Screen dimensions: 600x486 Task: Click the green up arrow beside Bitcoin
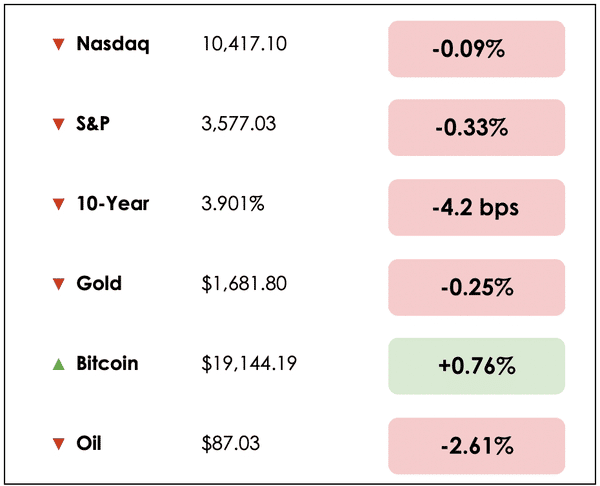click(x=58, y=363)
